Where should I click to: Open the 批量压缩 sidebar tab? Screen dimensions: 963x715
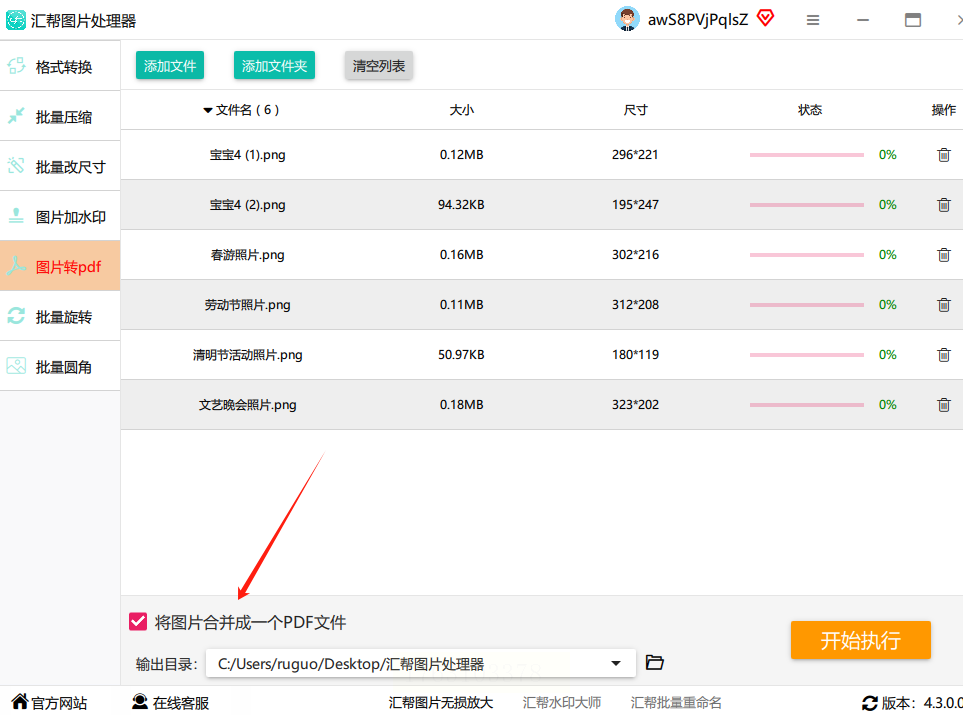pos(60,117)
